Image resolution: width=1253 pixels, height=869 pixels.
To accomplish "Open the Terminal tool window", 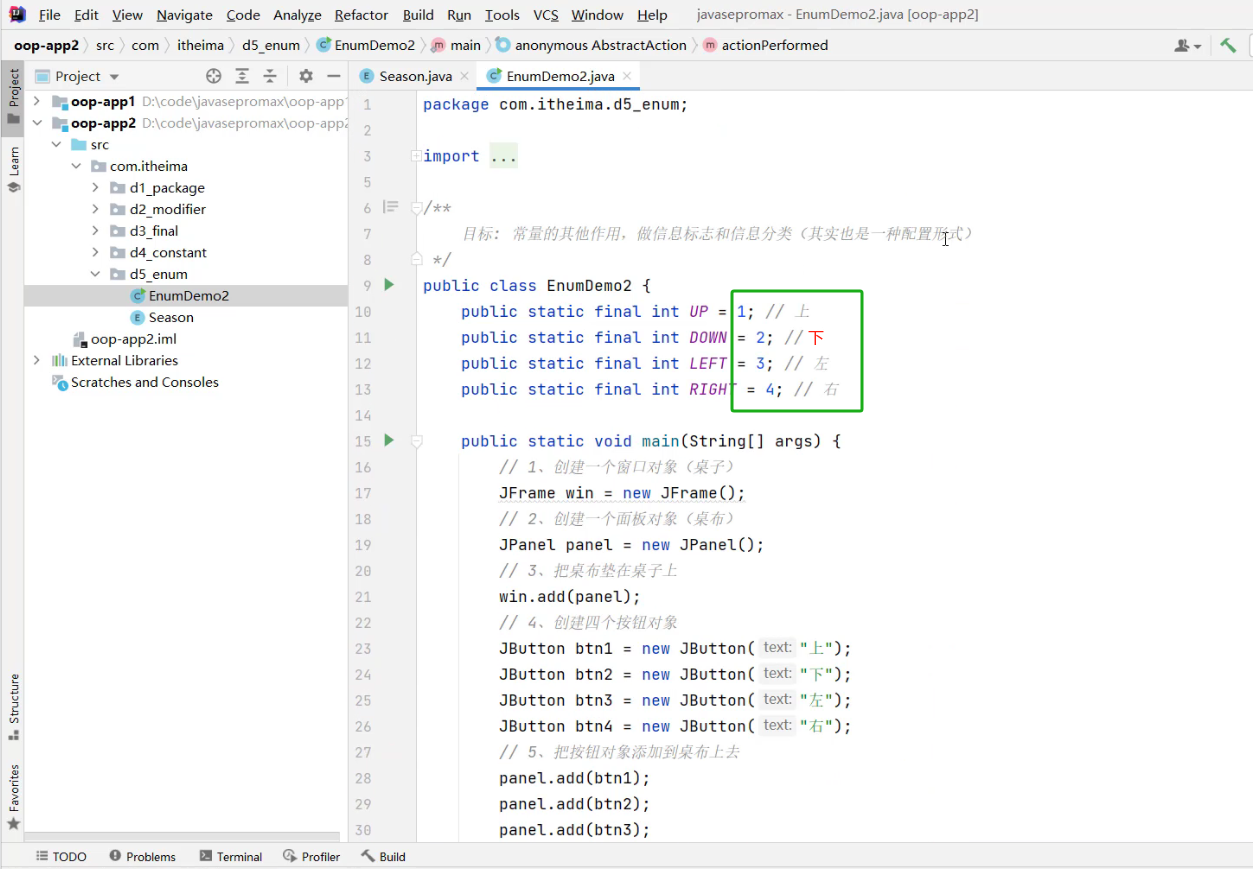I will pyautogui.click(x=230, y=856).
